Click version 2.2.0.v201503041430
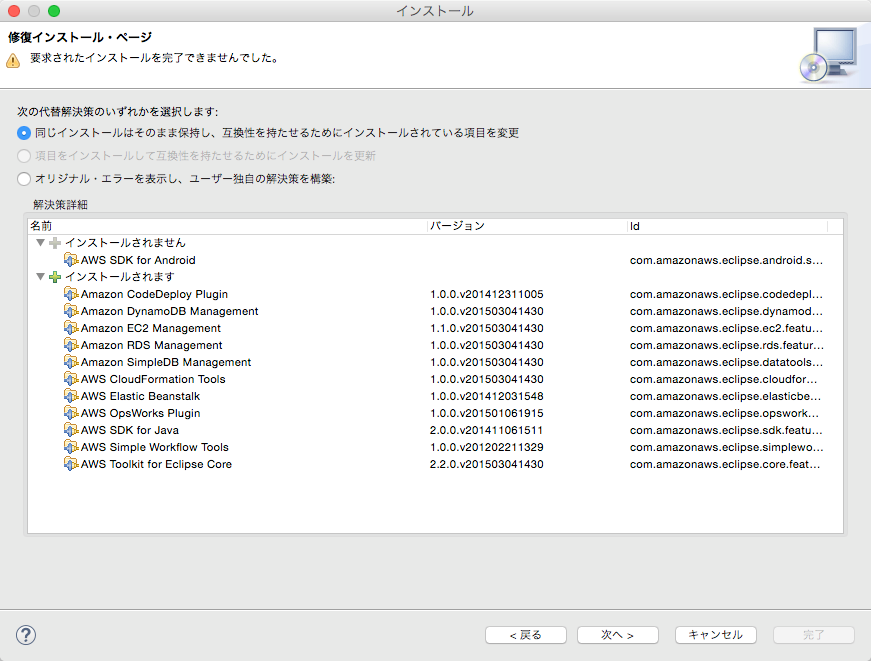Image resolution: width=871 pixels, height=661 pixels. point(487,464)
